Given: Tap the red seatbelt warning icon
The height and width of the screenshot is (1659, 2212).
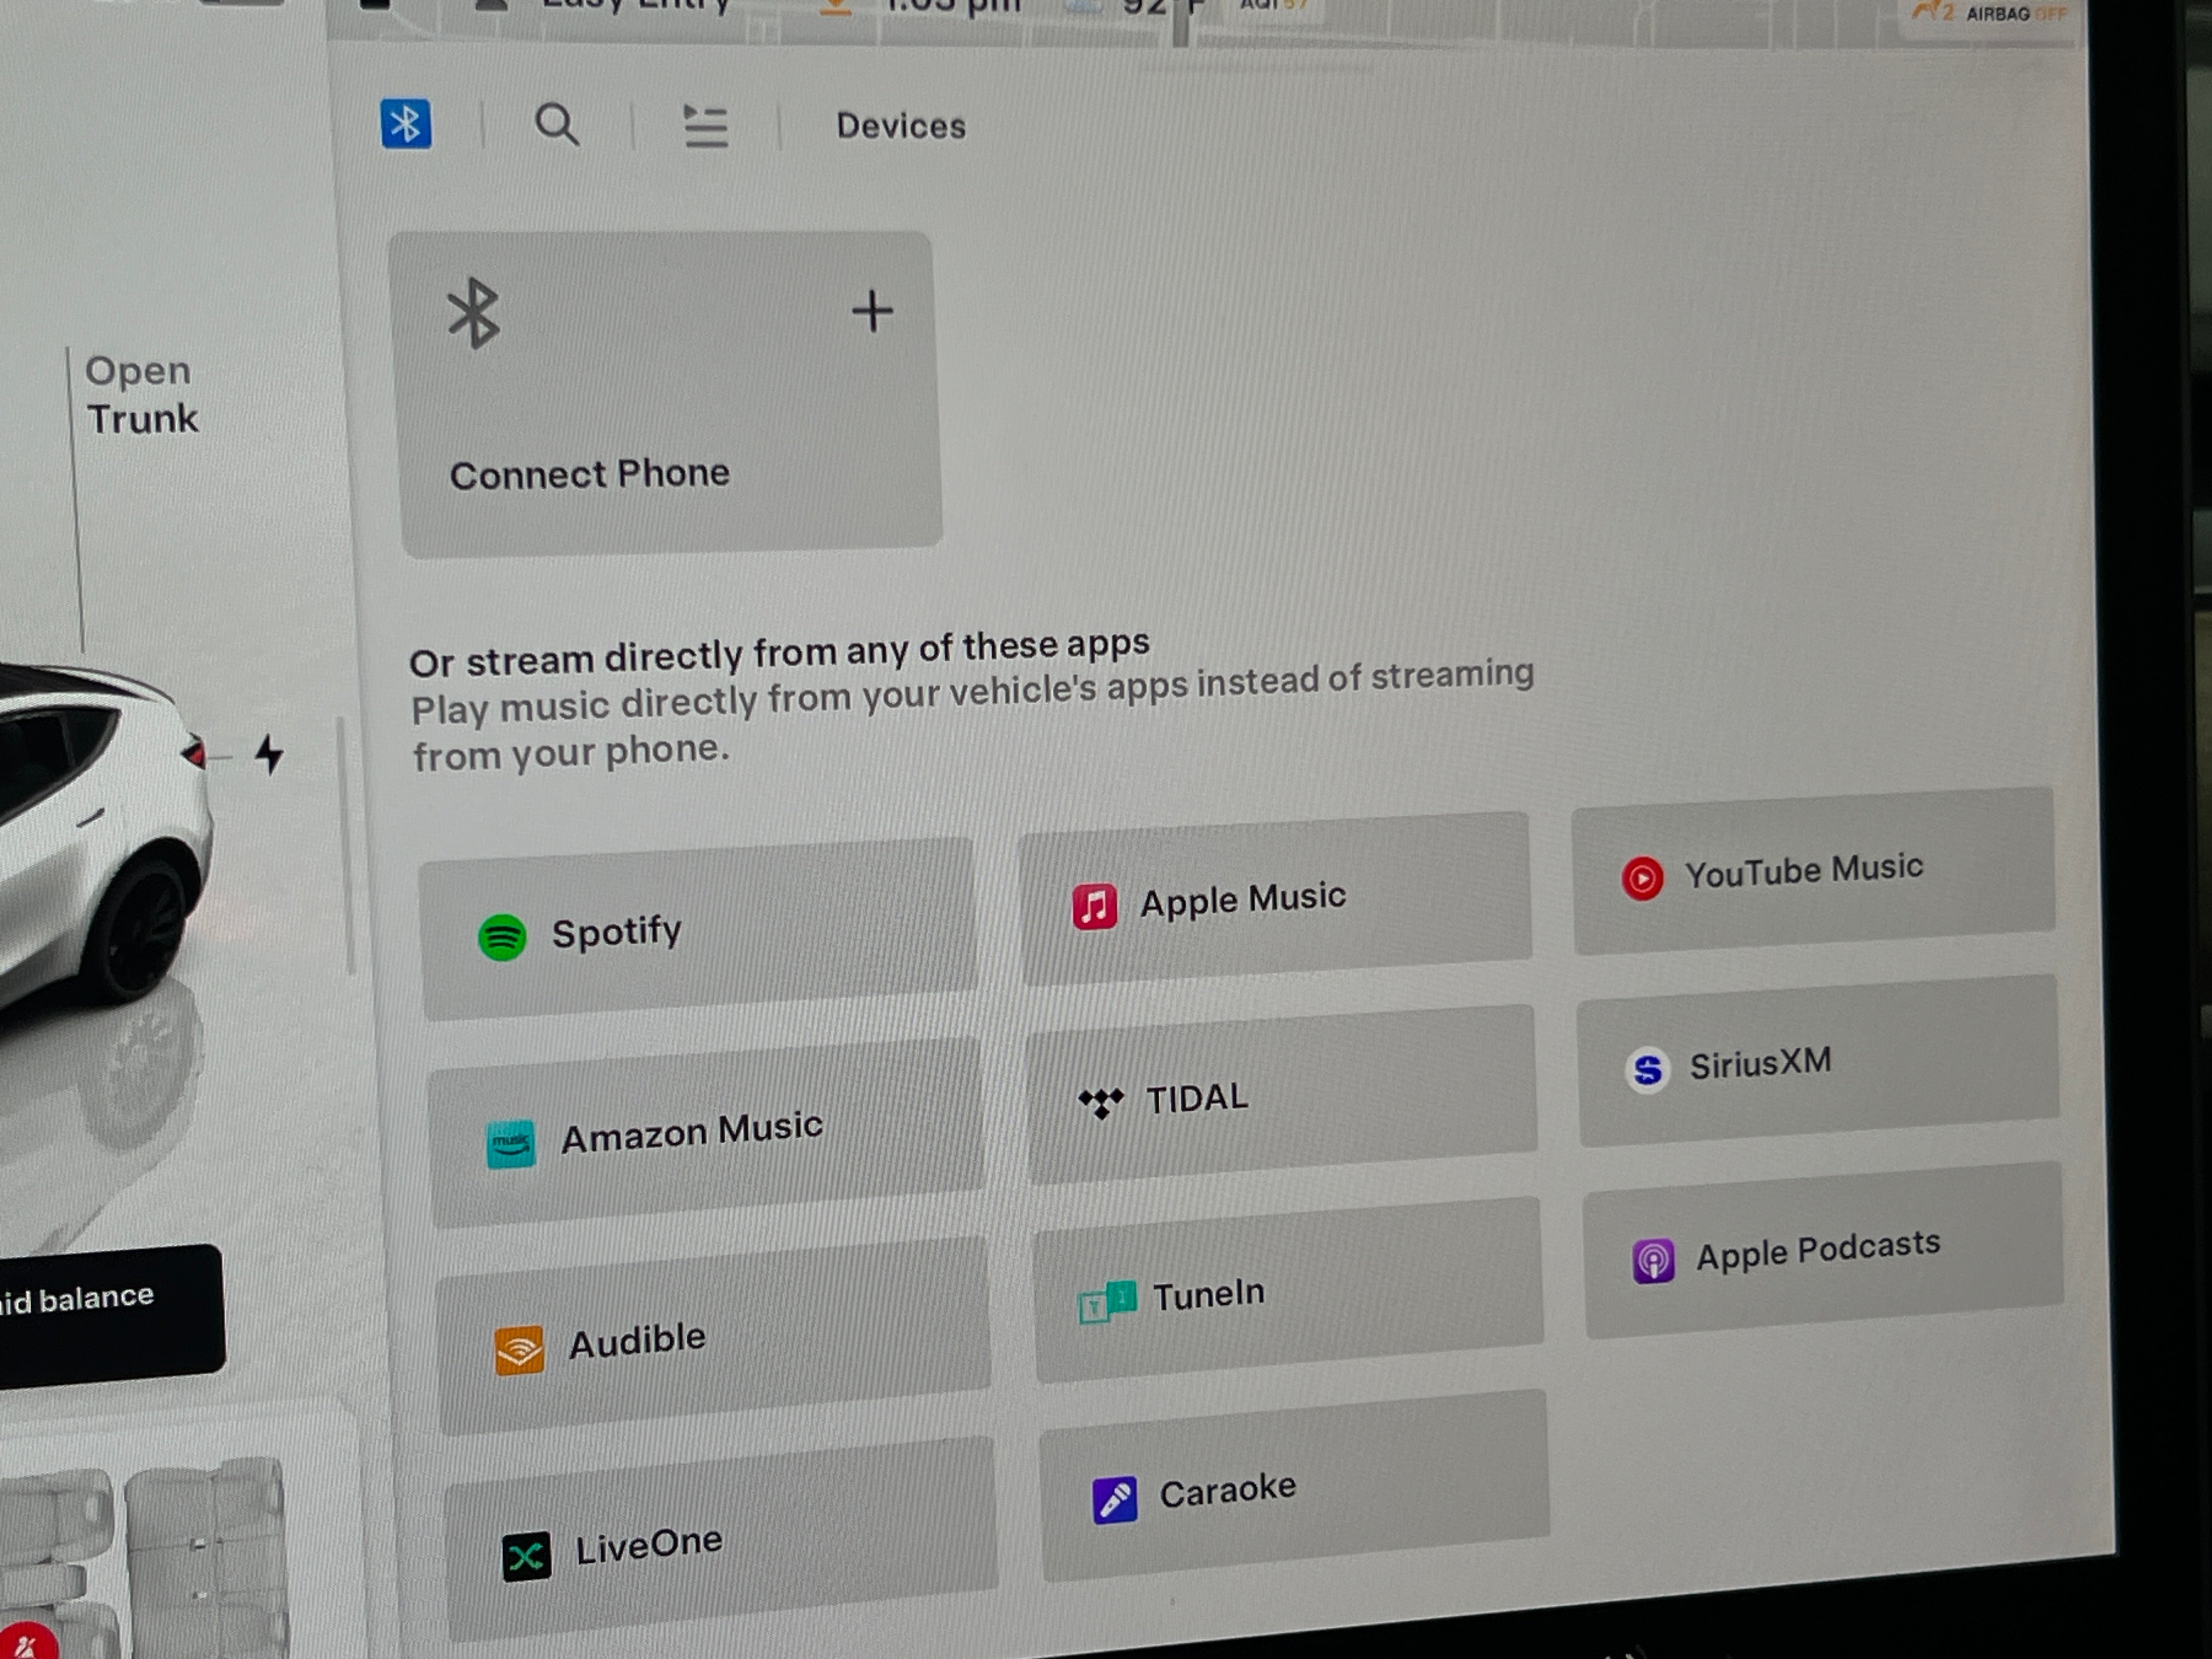Looking at the screenshot, I should pos(28,1642).
